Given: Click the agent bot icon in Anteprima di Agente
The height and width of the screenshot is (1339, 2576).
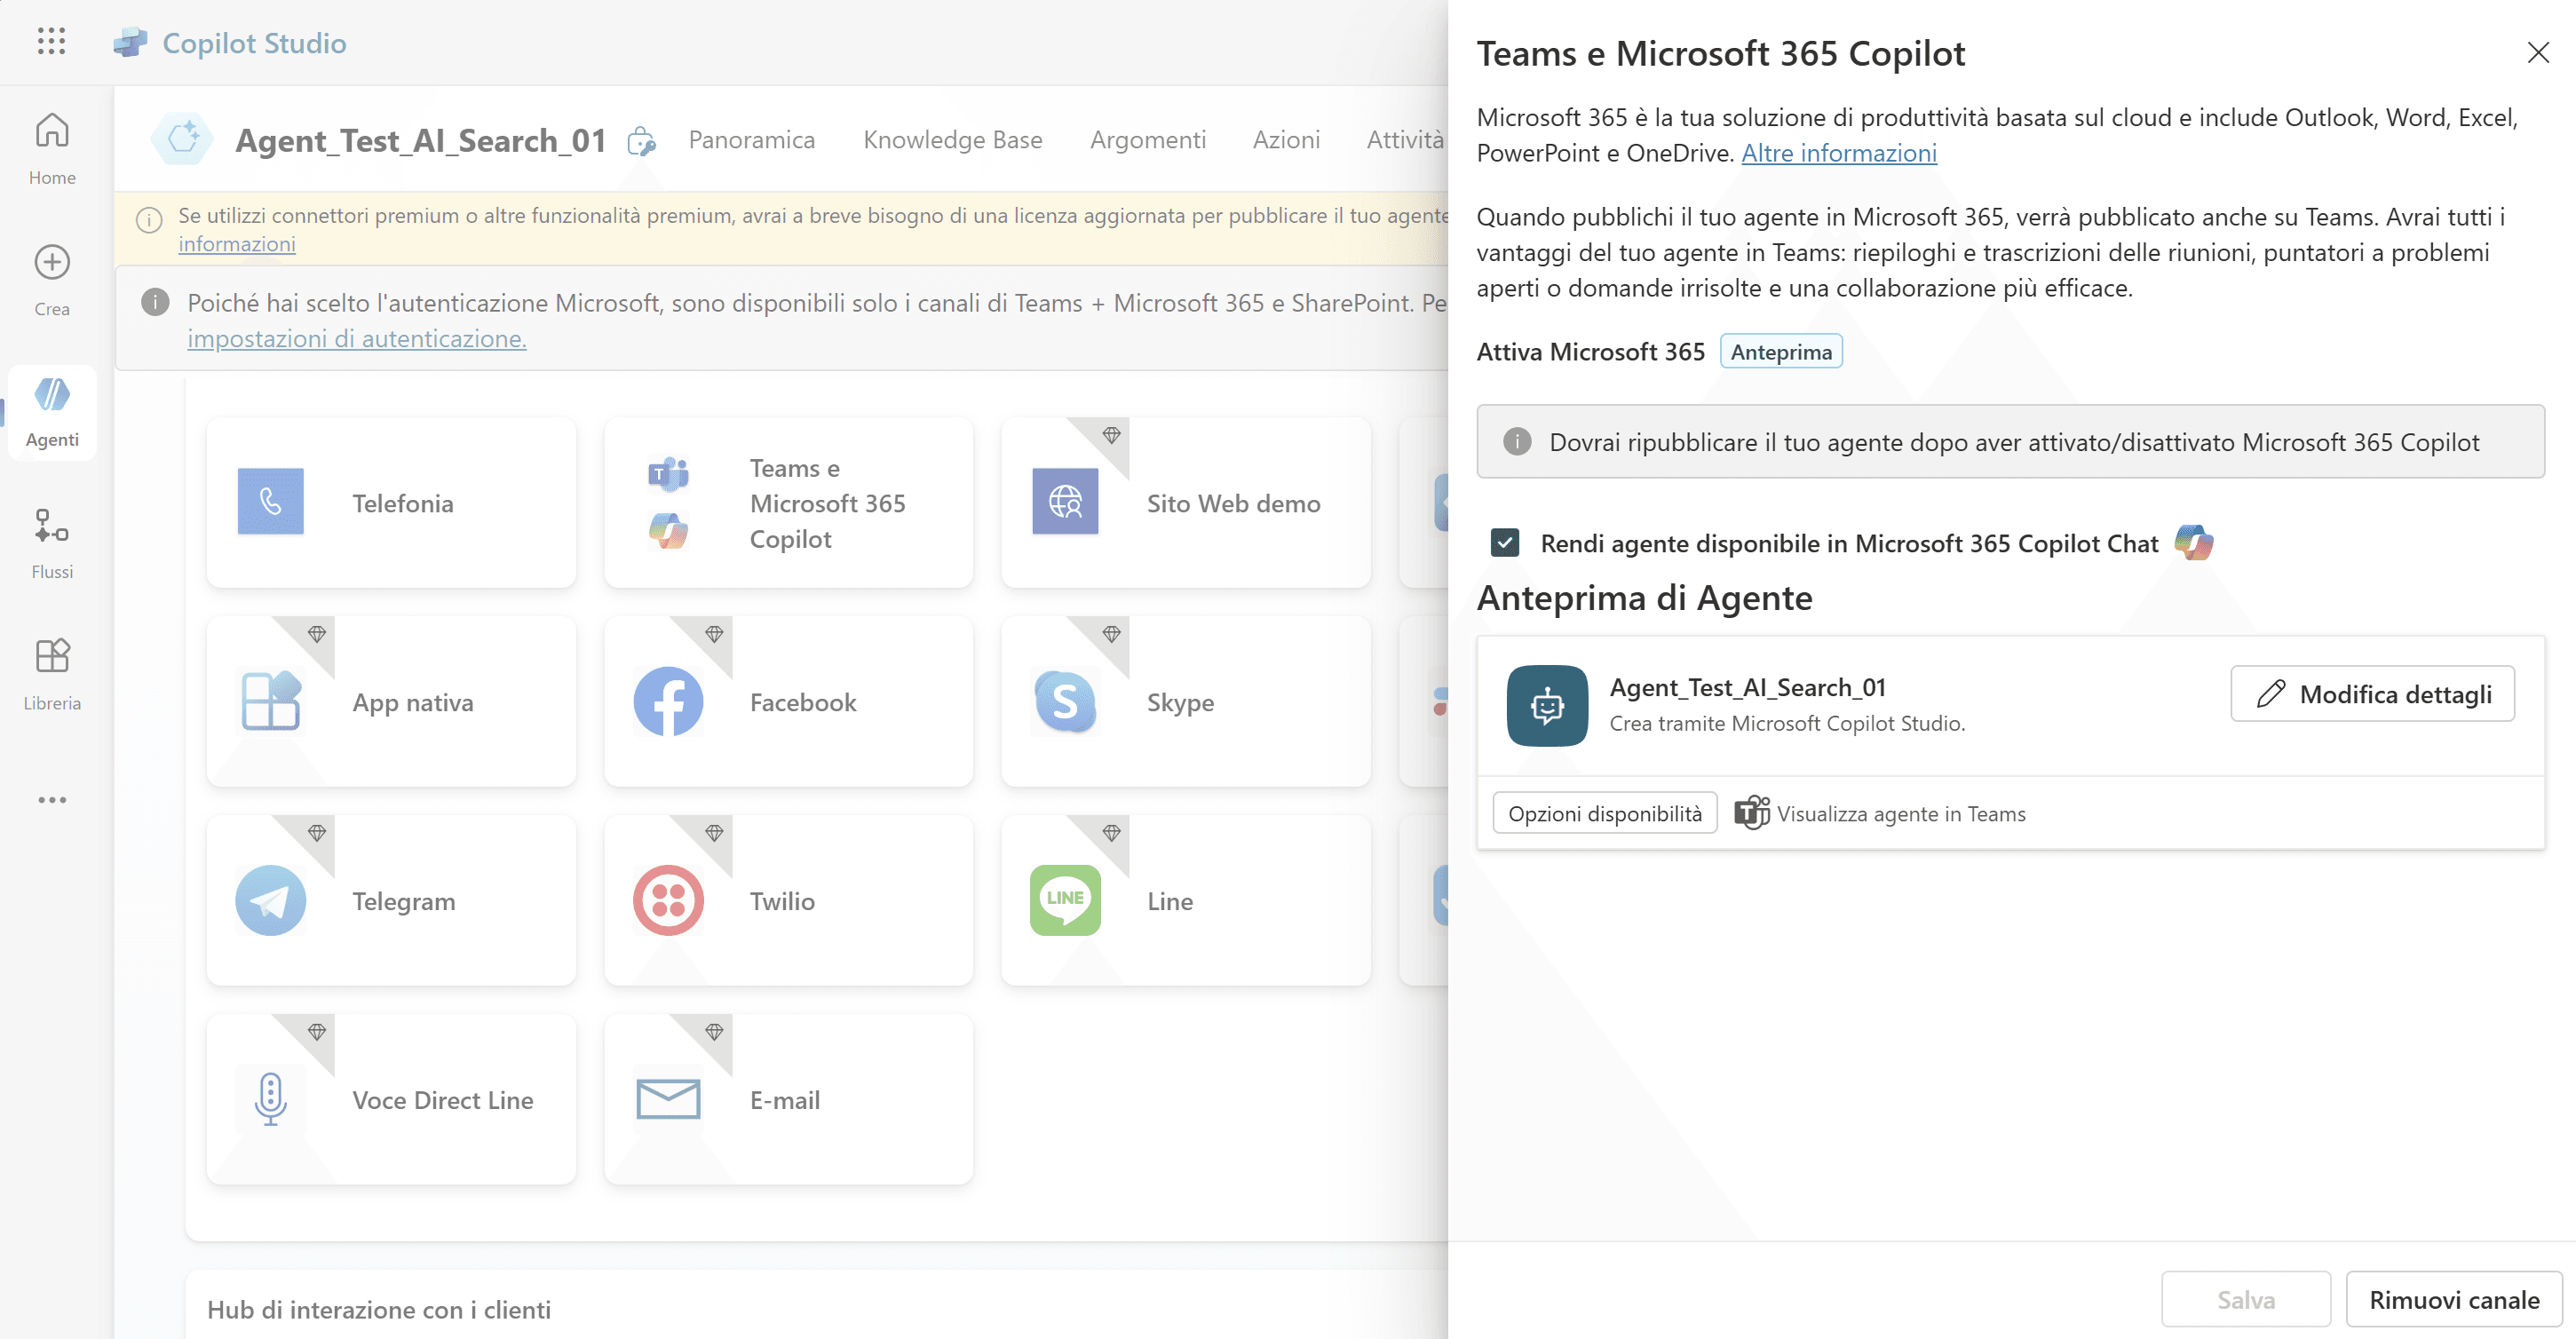Looking at the screenshot, I should [1547, 706].
